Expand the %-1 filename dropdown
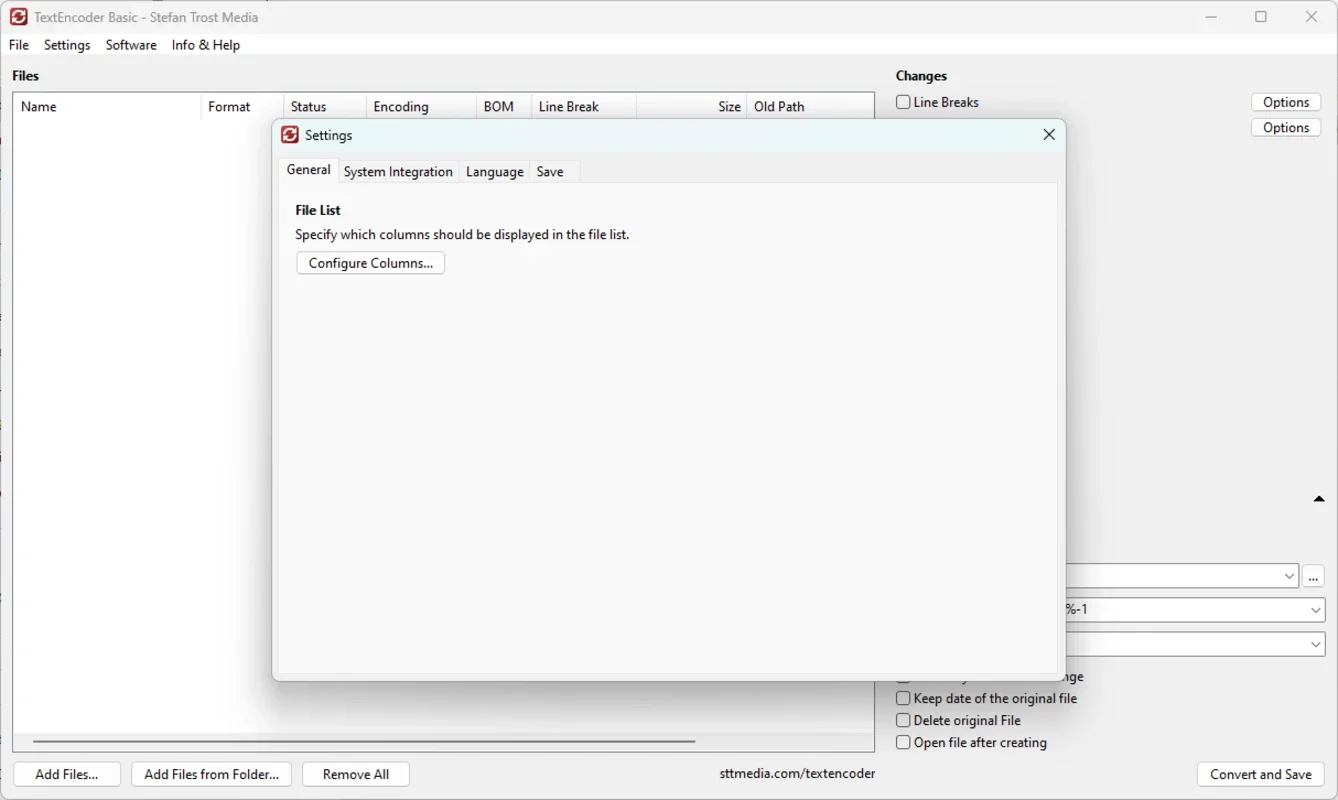 tap(1316, 610)
